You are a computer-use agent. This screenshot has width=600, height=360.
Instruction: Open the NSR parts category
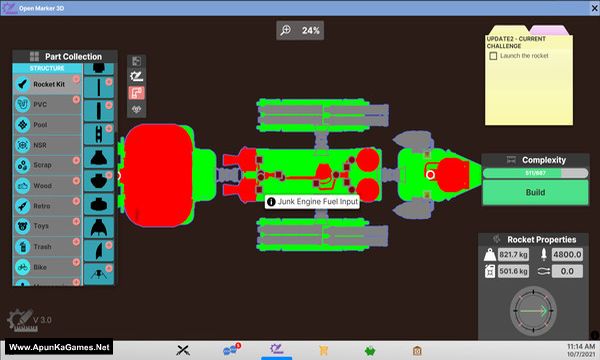point(47,145)
